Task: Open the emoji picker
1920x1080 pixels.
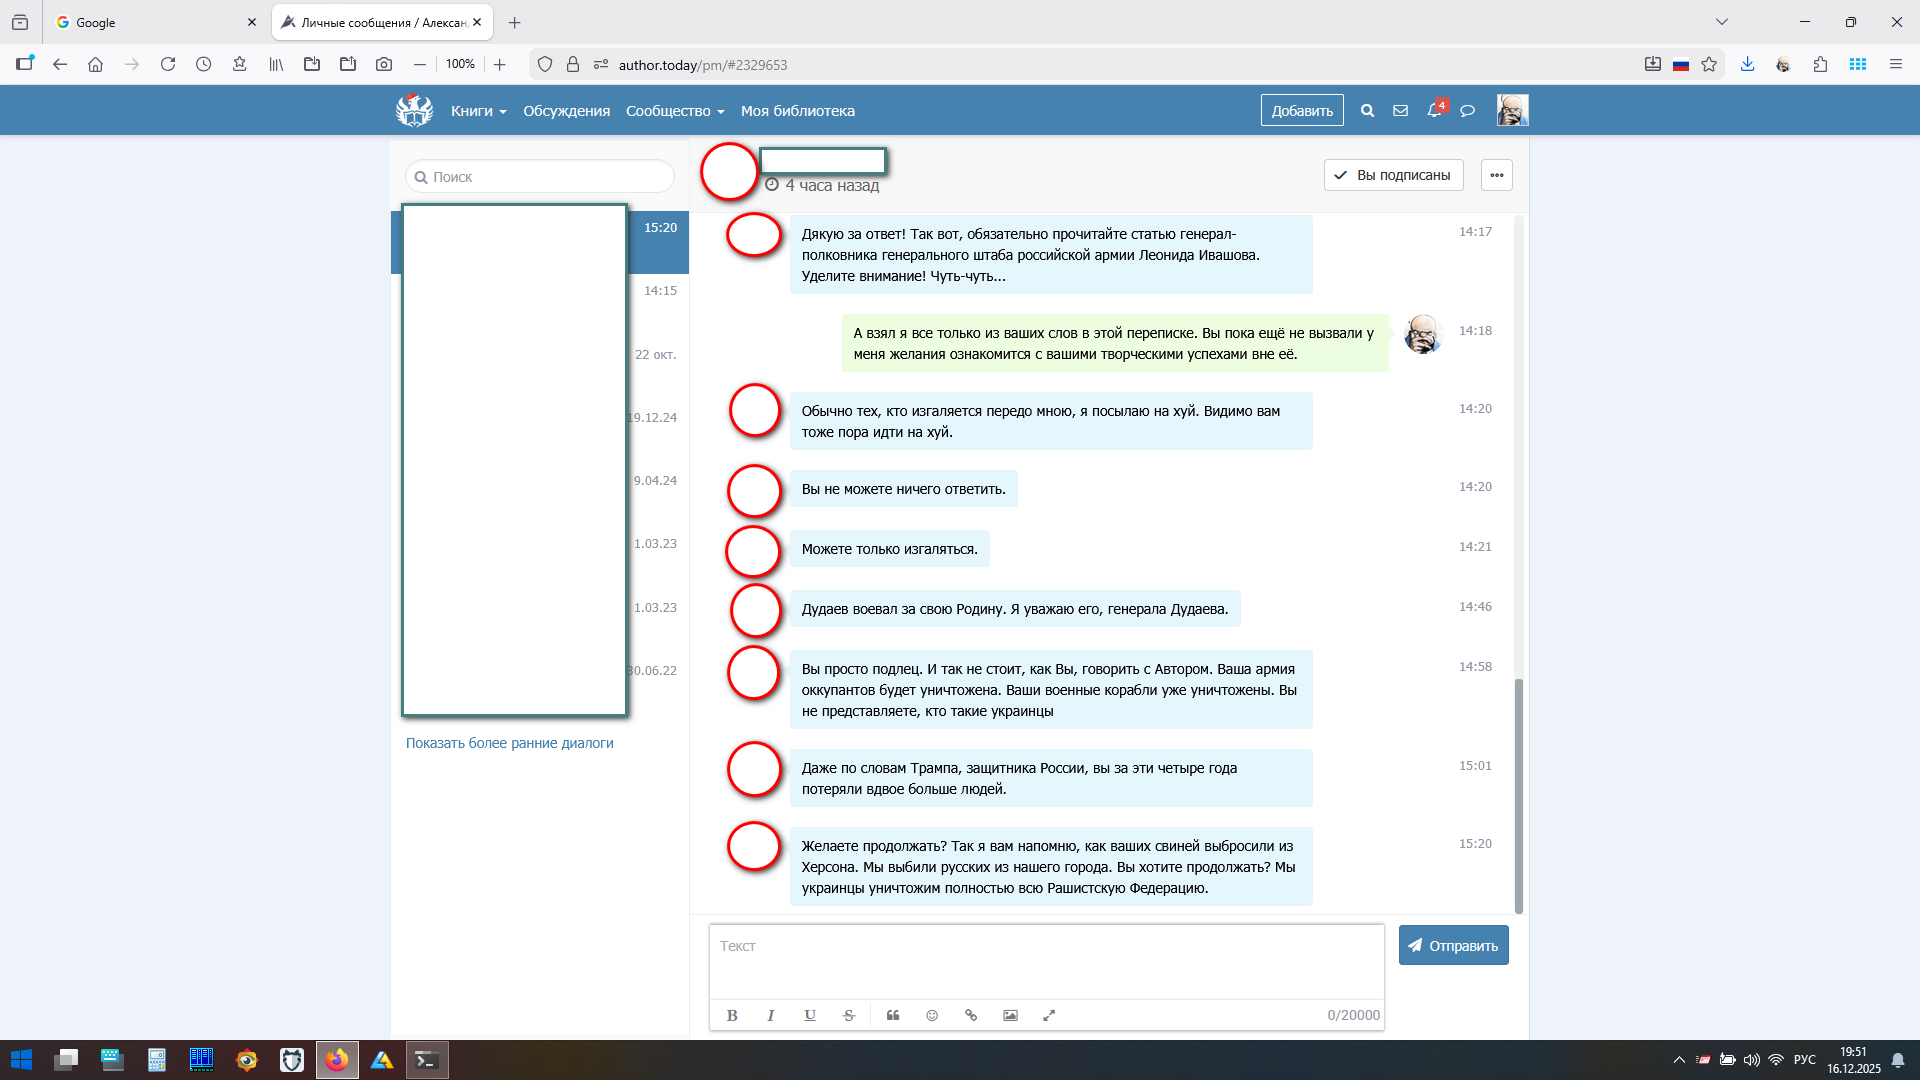Action: pyautogui.click(x=932, y=1015)
